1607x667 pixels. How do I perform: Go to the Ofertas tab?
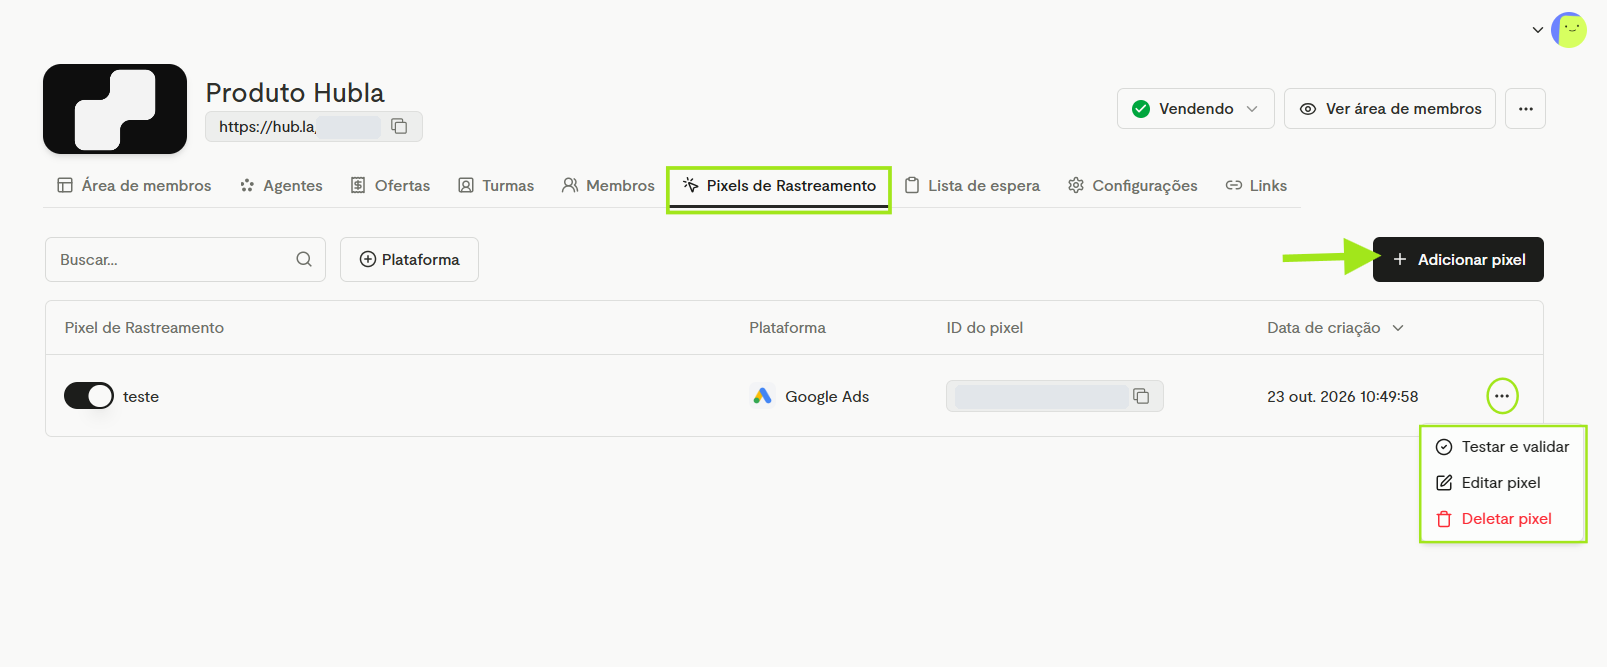[x=390, y=185]
